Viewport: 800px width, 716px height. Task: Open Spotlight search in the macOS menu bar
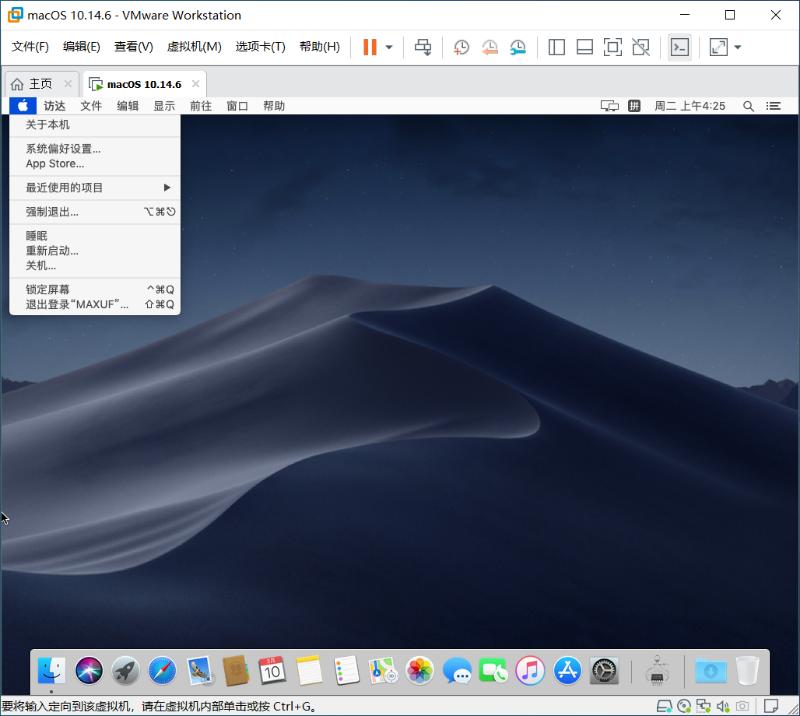748,105
